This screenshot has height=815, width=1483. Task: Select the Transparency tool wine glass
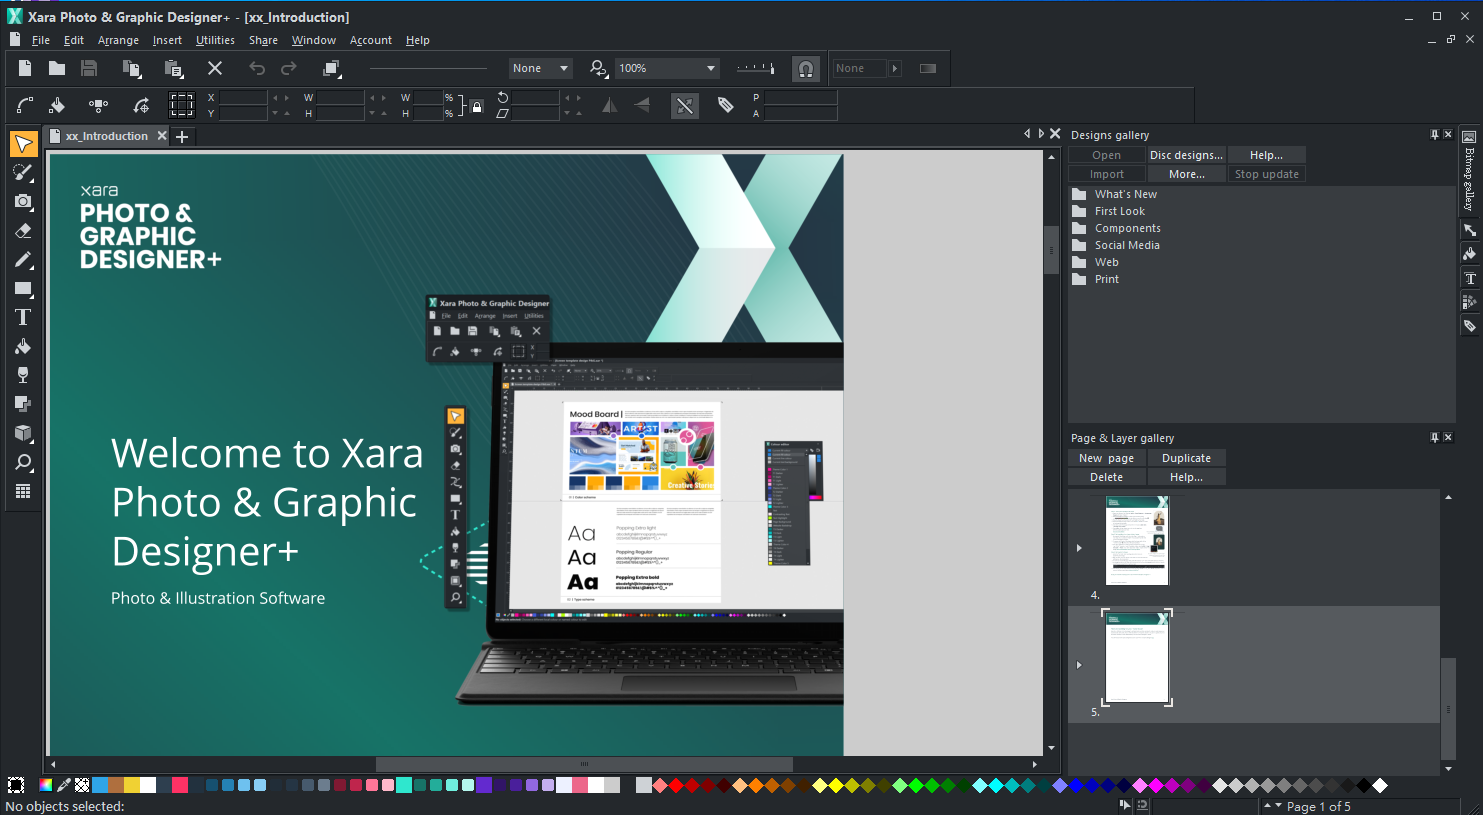pyautogui.click(x=23, y=375)
